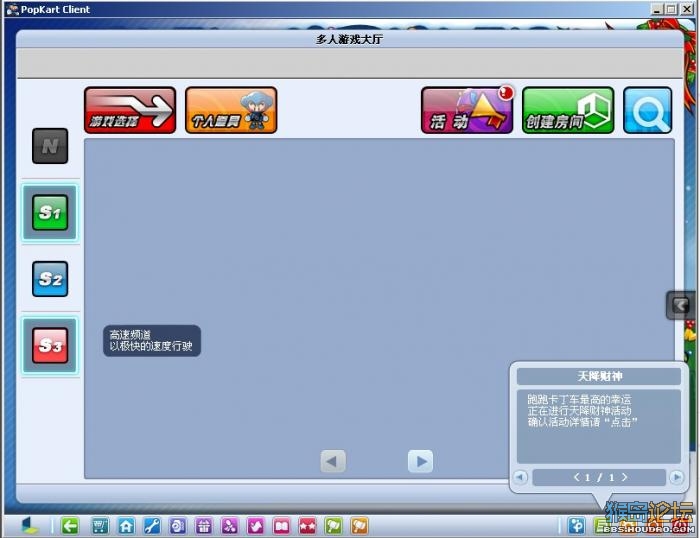
Task: Select the gray N channel
Action: click(x=50, y=146)
